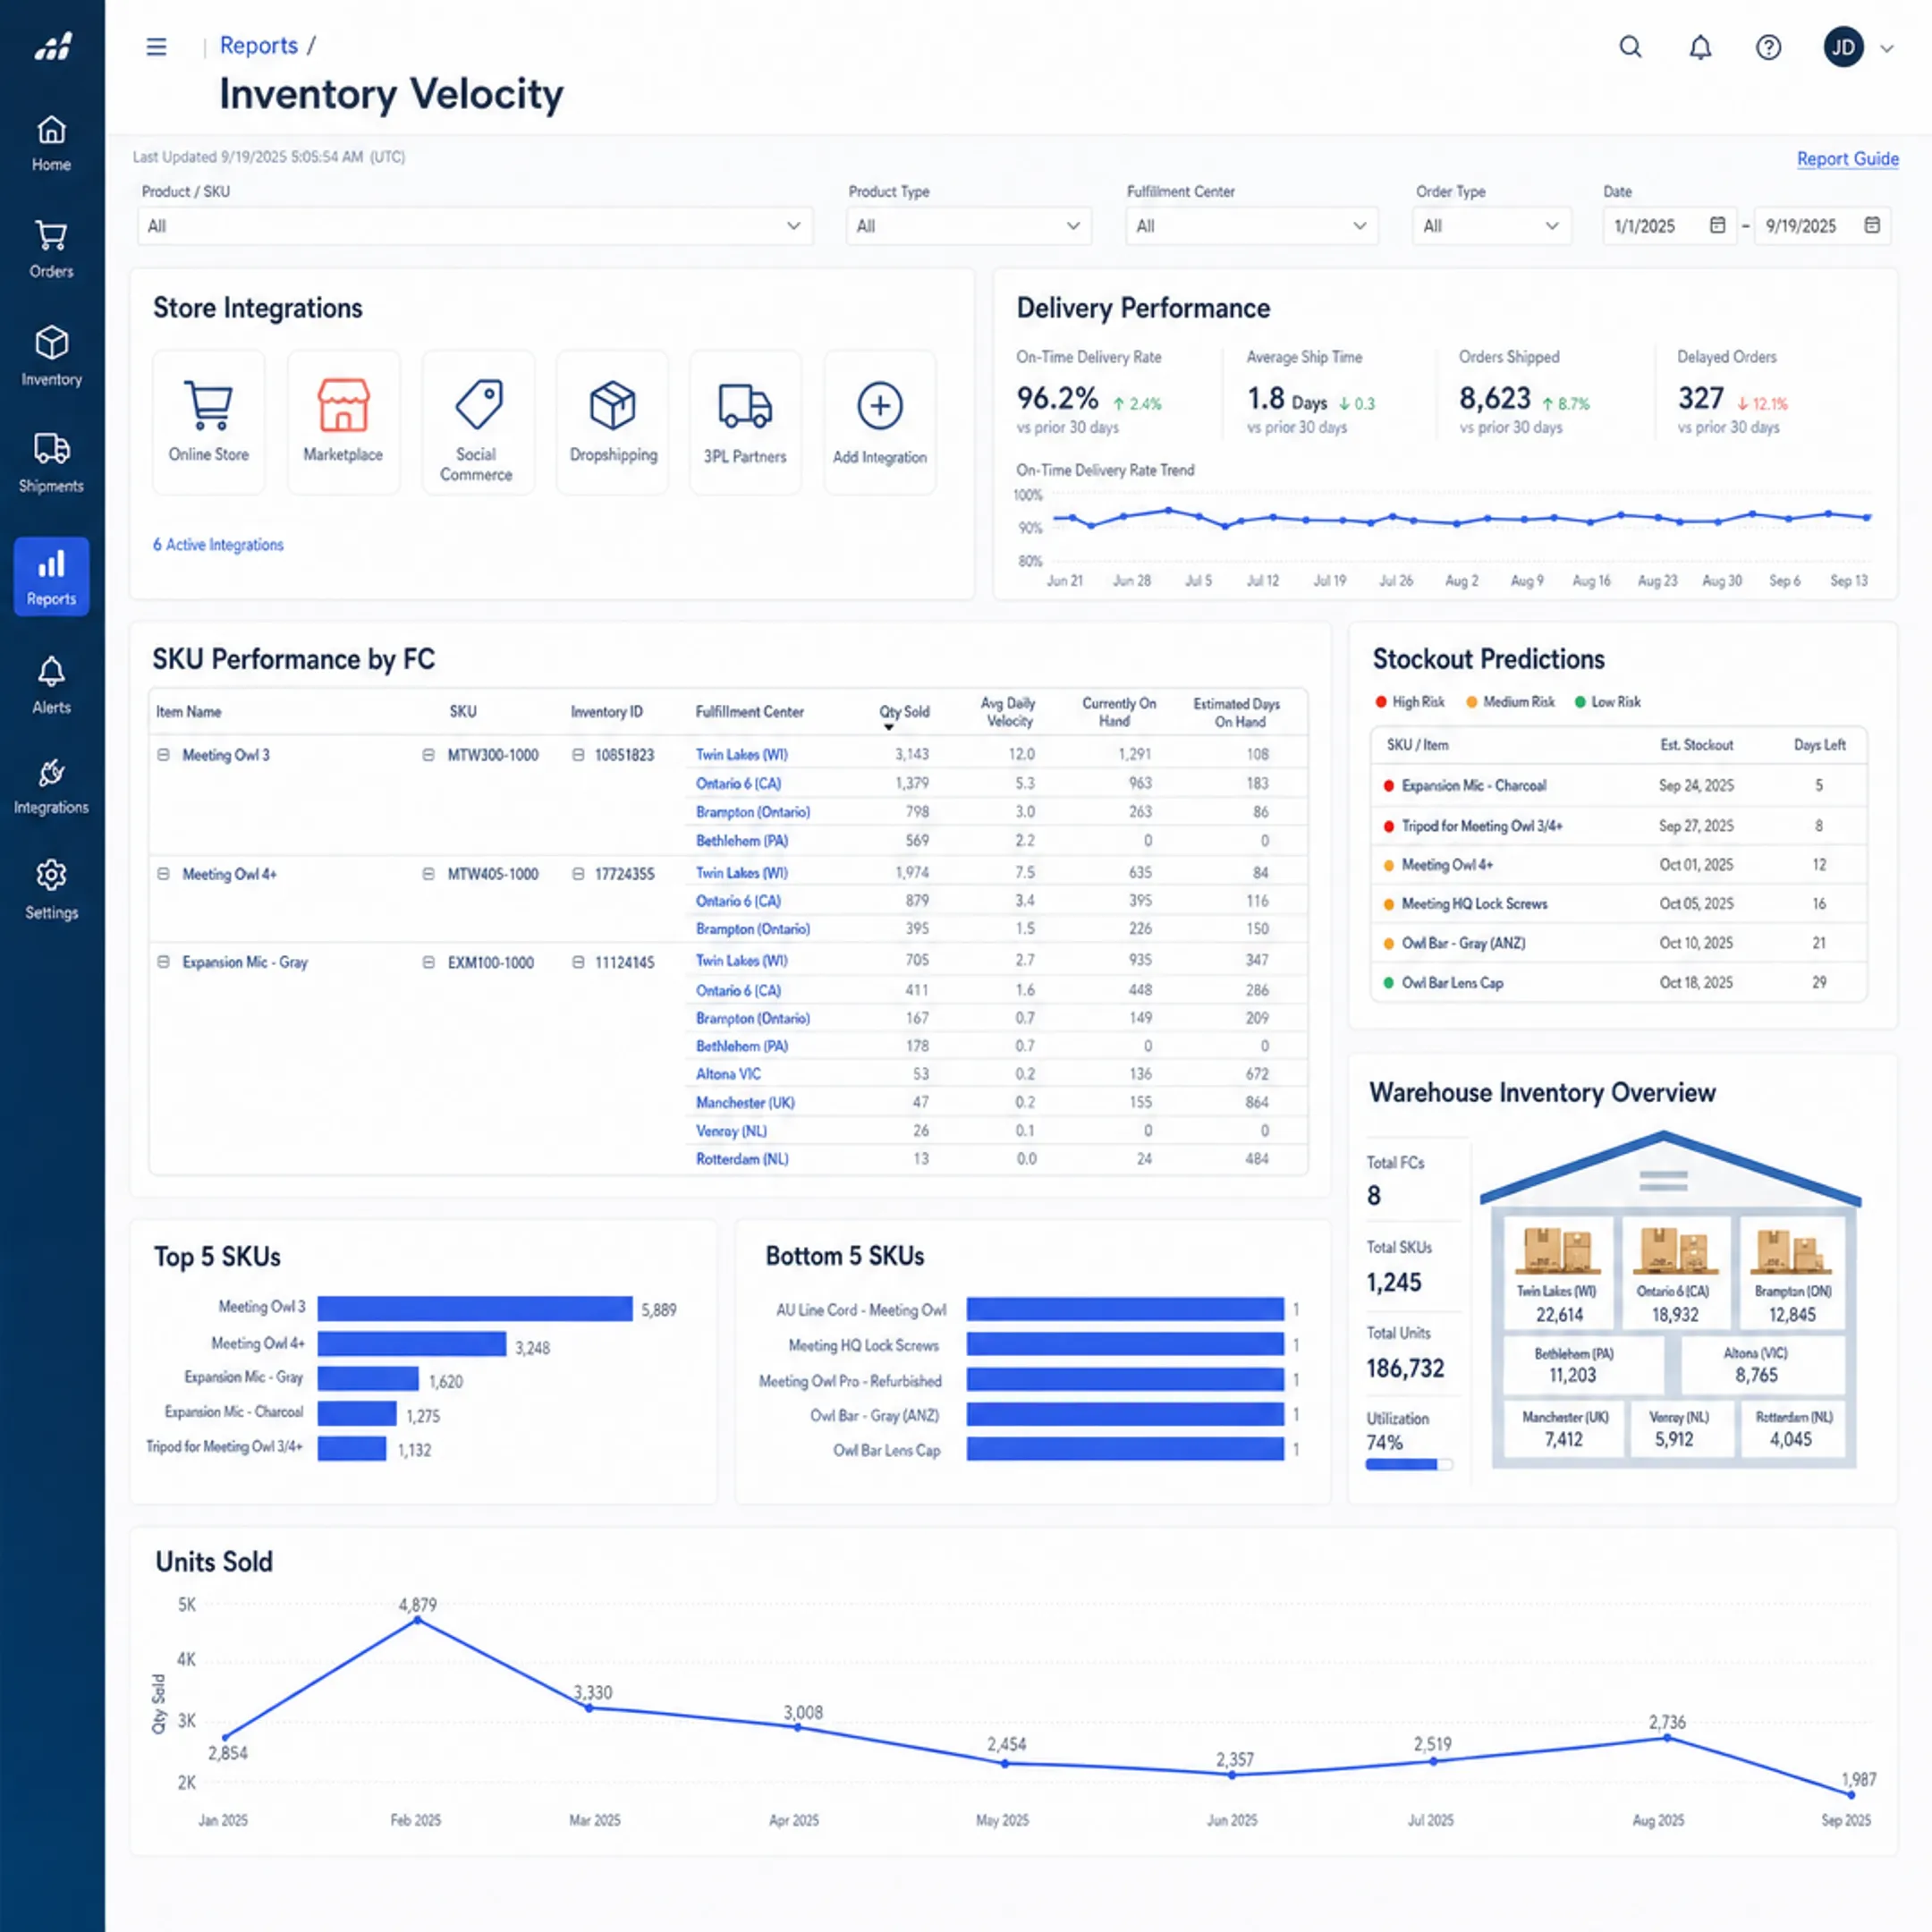Open Bethlehem (PA) under Meeting Owl 3
Viewport: 1932px width, 1932px height.
(742, 841)
